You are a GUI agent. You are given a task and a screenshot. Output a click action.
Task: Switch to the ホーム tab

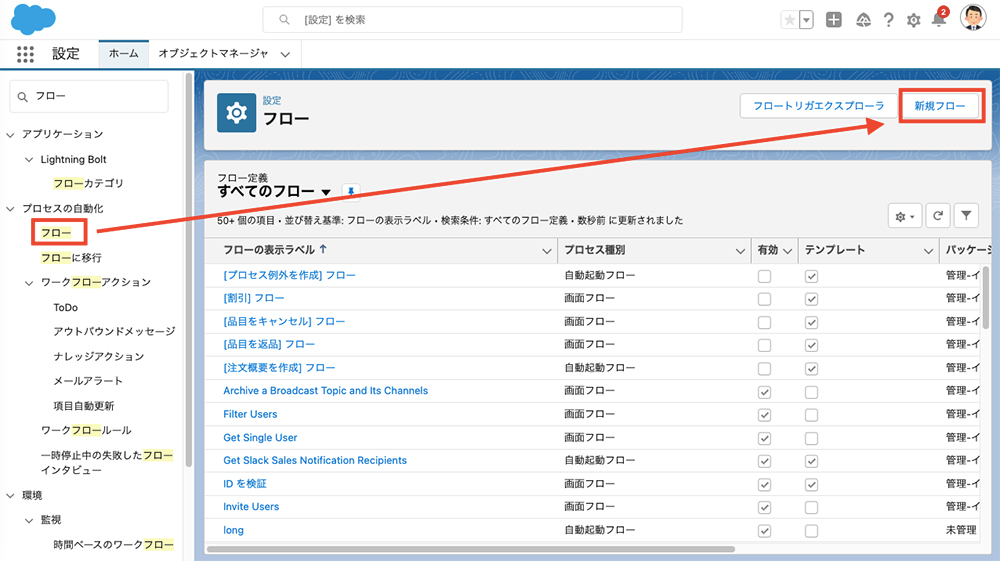coord(124,54)
